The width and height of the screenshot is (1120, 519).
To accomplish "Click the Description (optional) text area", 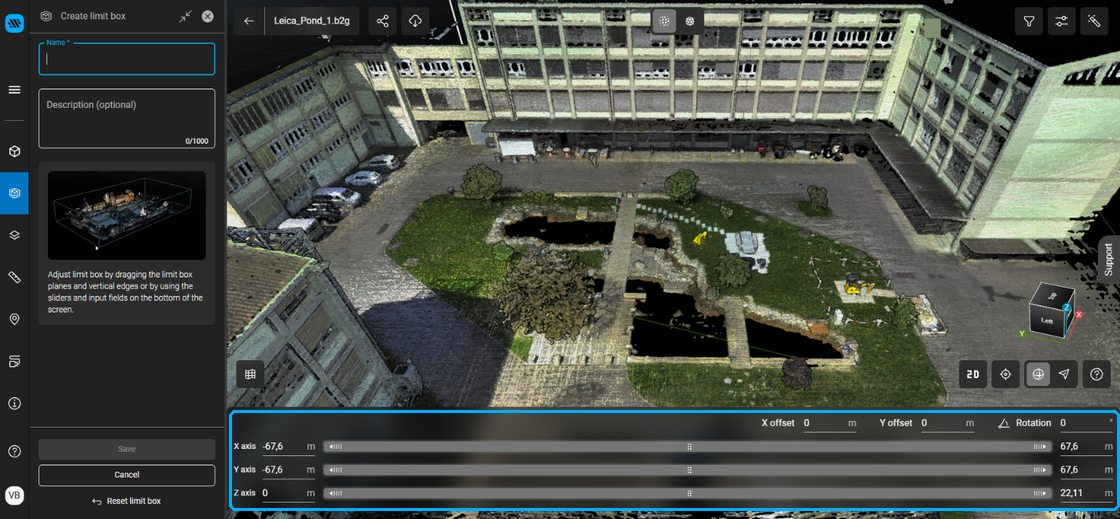I will click(126, 119).
